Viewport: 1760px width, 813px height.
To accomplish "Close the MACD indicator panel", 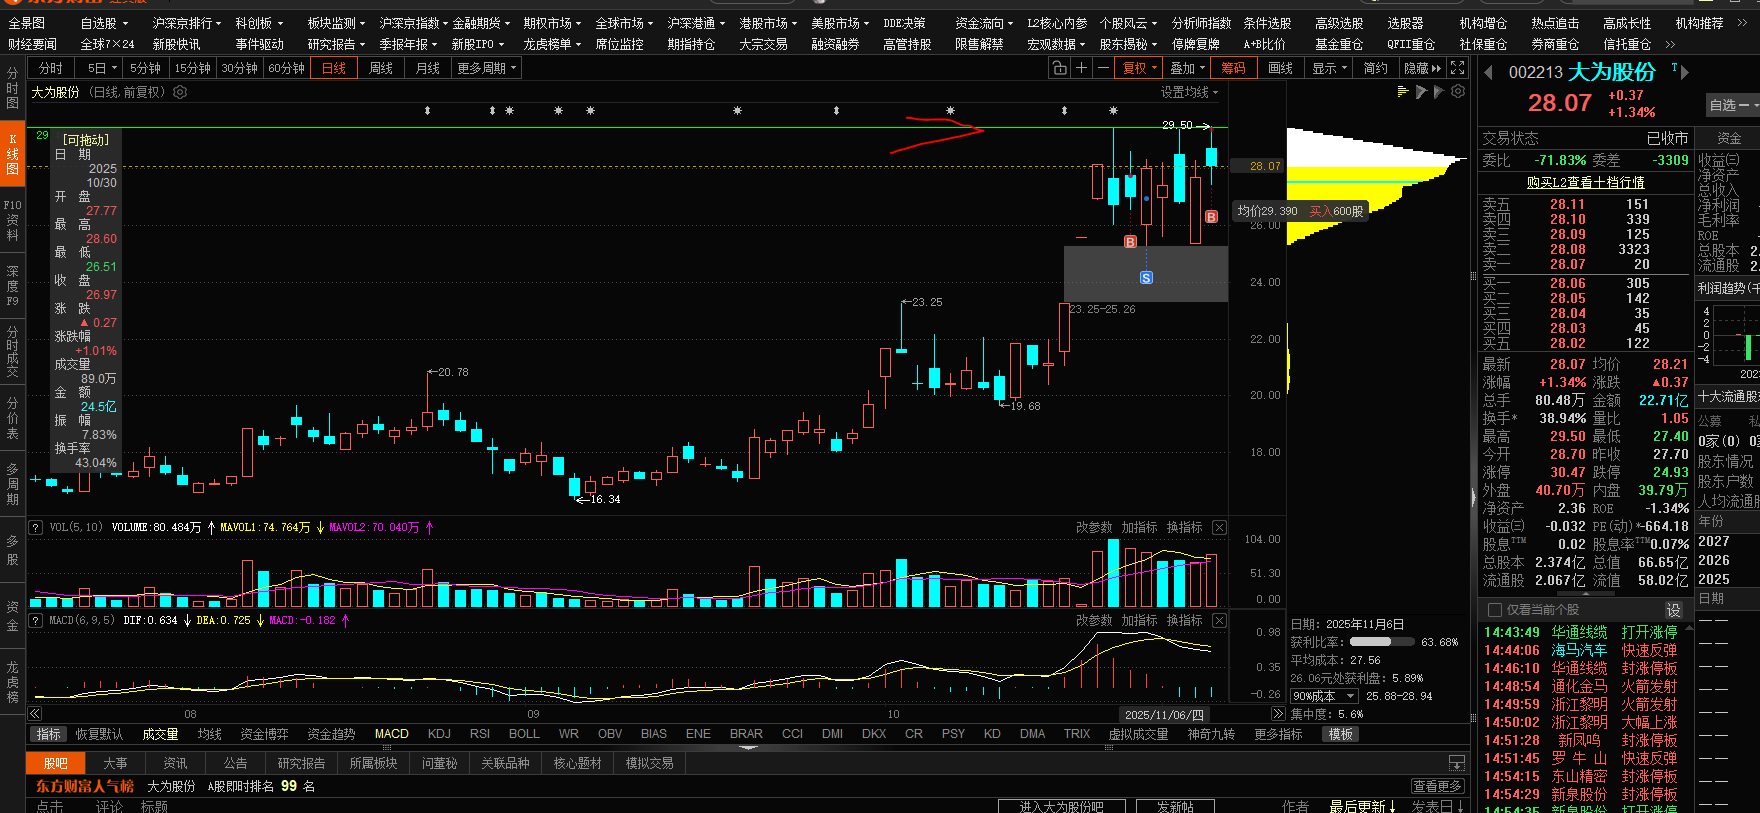I will tap(1219, 620).
